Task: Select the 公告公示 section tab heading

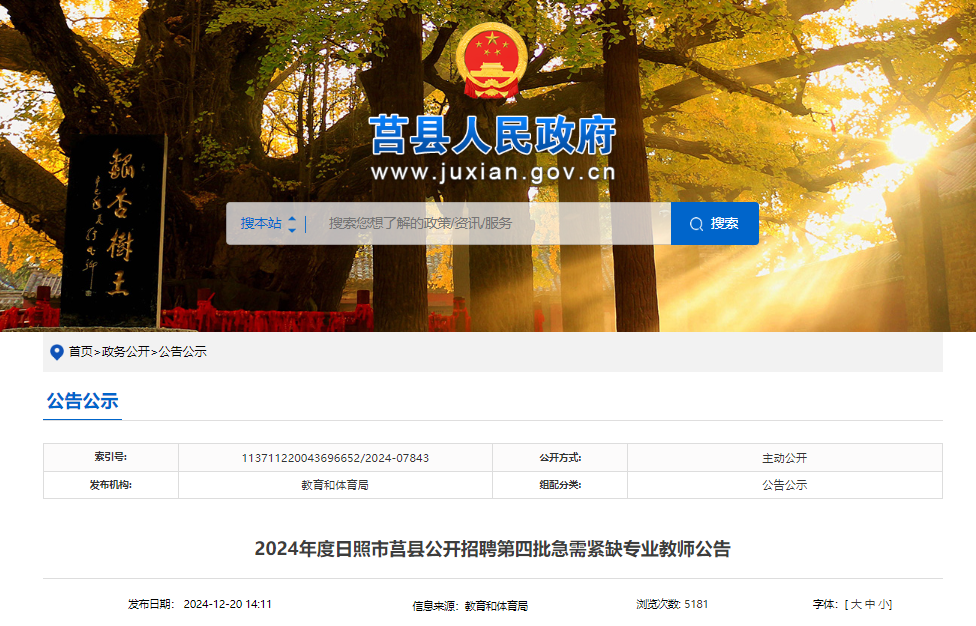Action: tap(82, 402)
